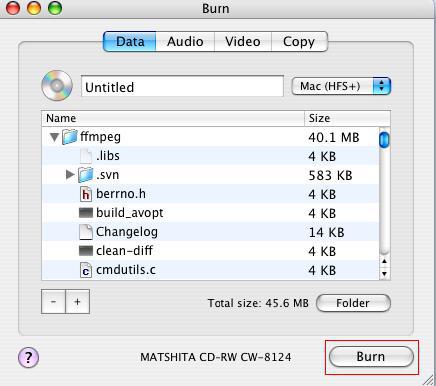
Task: Select the ffmpeg row name
Action: pyautogui.click(x=100, y=137)
